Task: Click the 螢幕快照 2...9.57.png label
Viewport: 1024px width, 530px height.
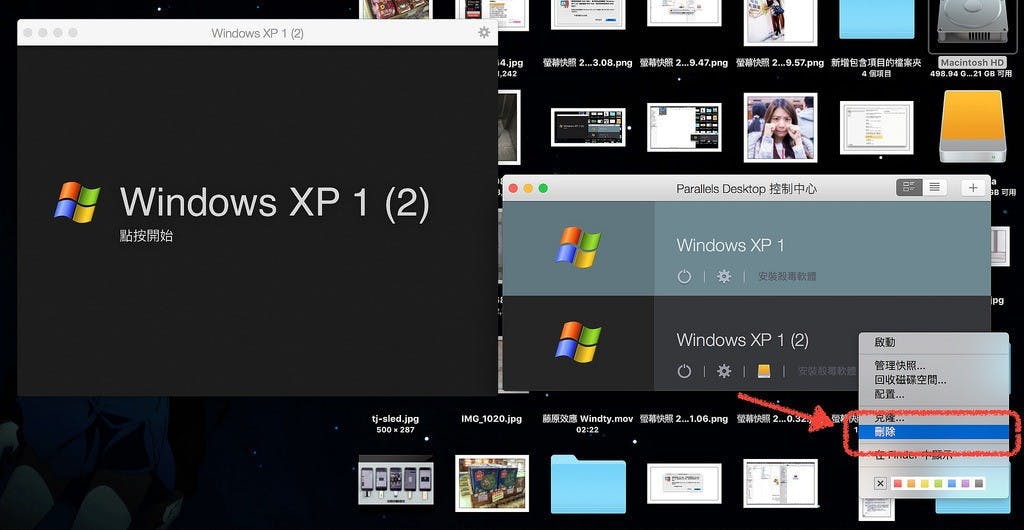Action: pos(780,63)
